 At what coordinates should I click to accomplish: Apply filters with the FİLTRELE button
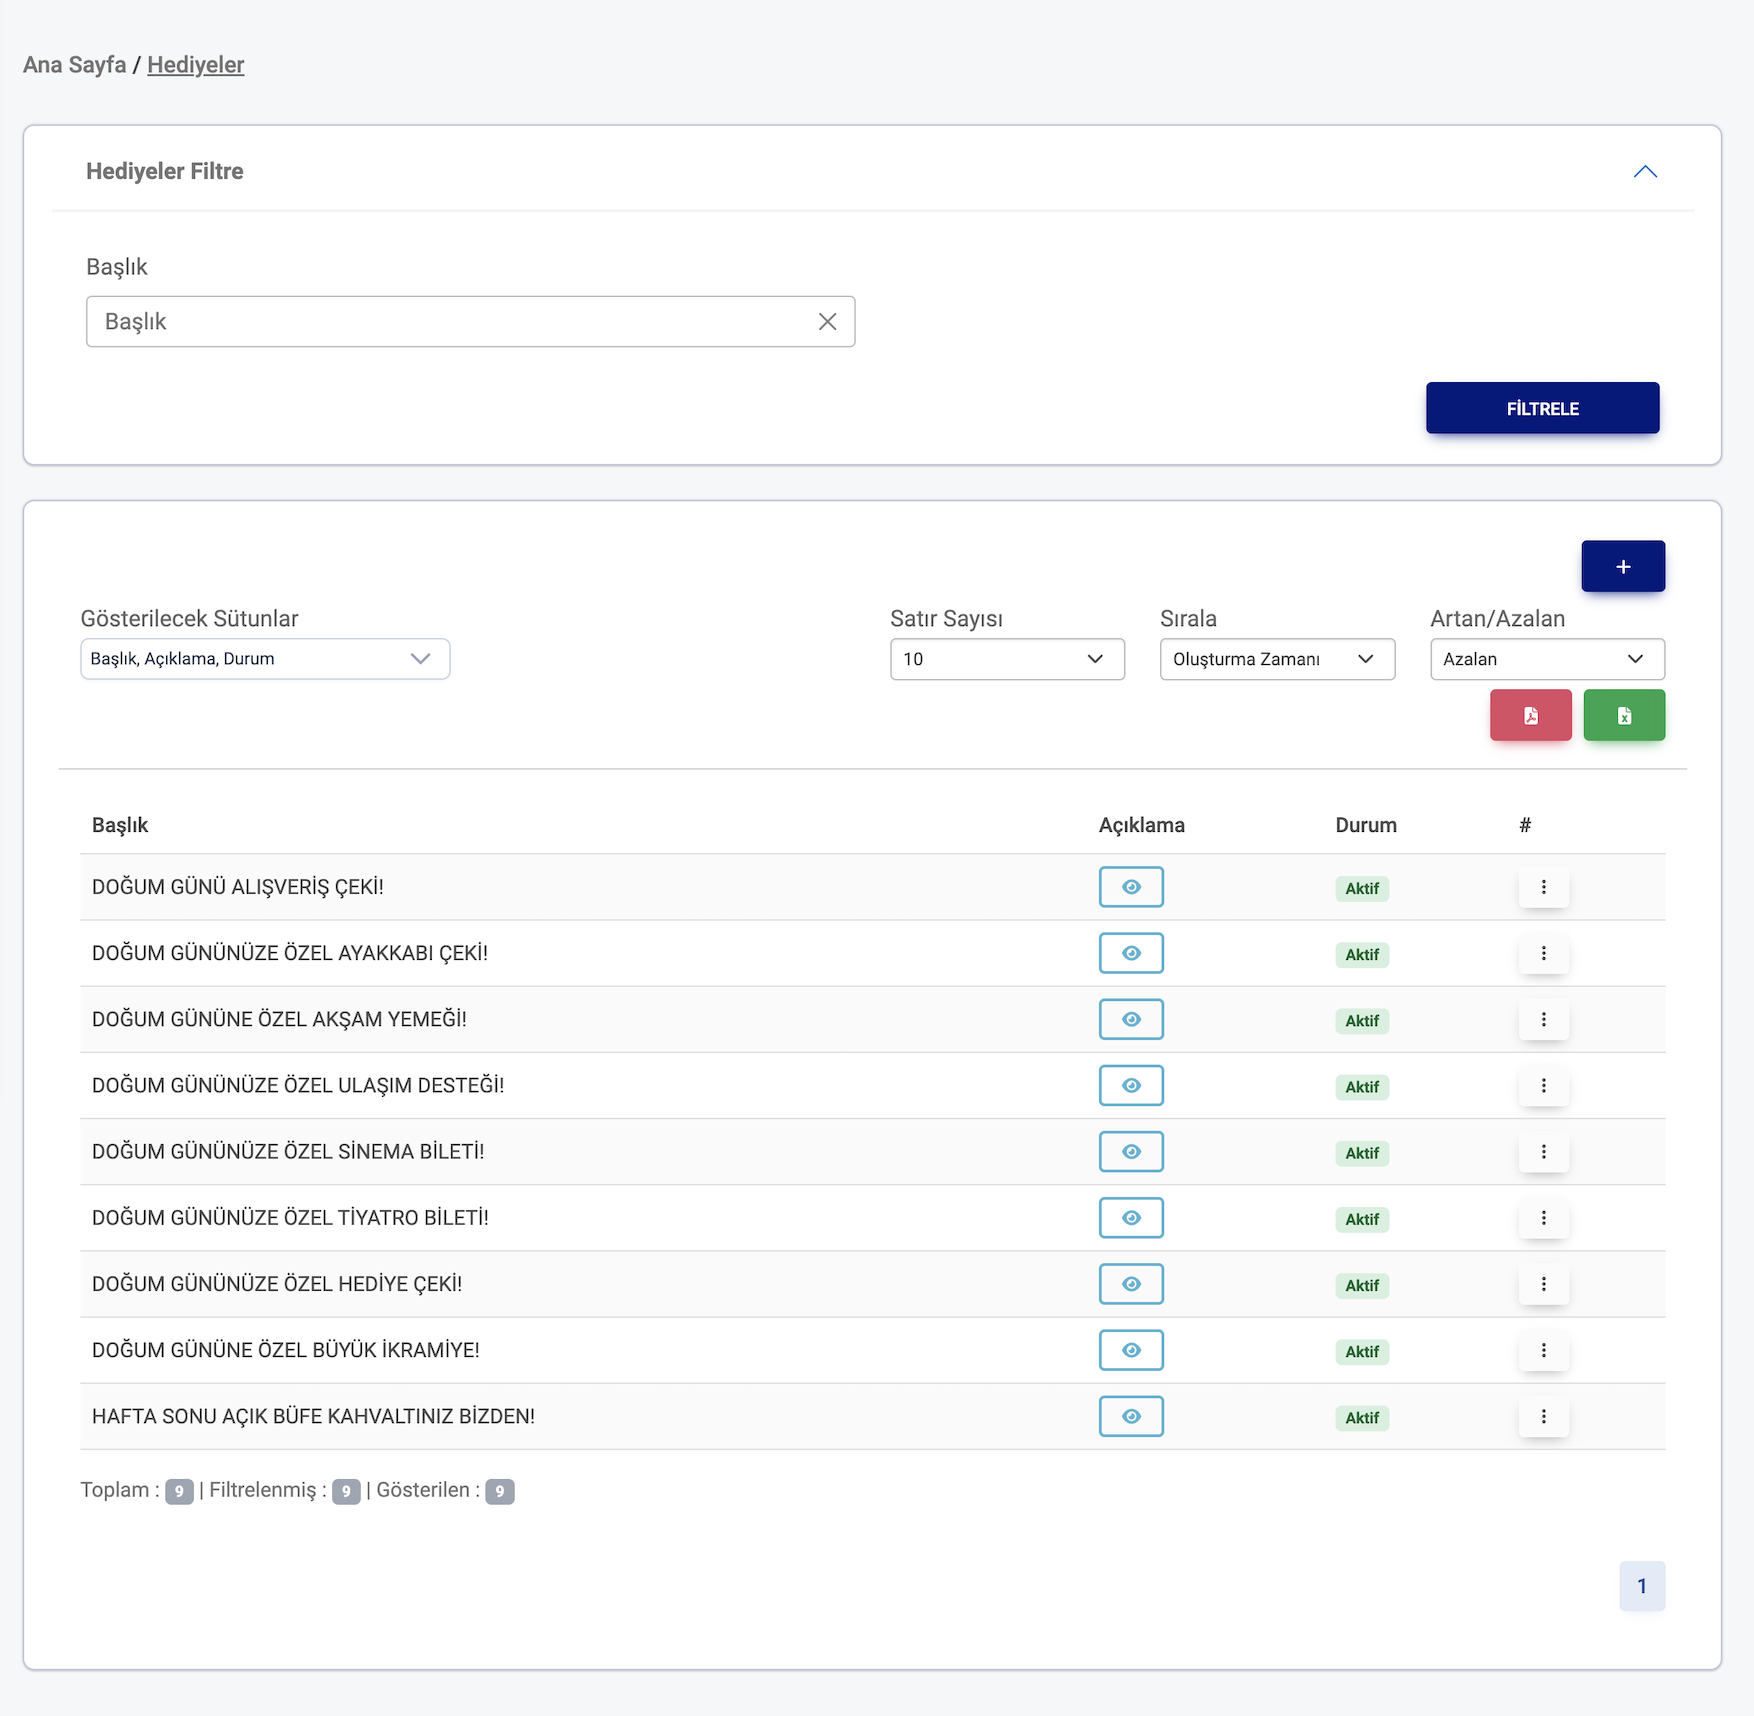1542,408
